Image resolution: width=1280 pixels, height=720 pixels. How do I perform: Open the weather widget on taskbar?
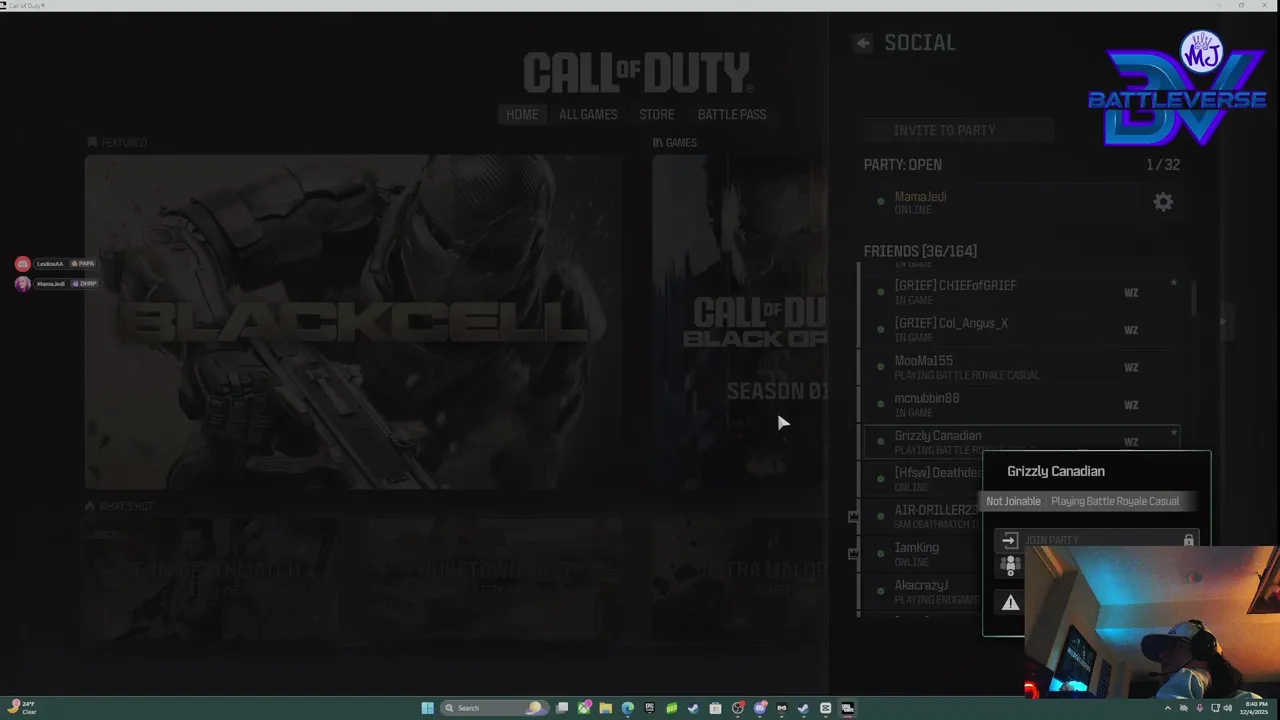[x=22, y=707]
